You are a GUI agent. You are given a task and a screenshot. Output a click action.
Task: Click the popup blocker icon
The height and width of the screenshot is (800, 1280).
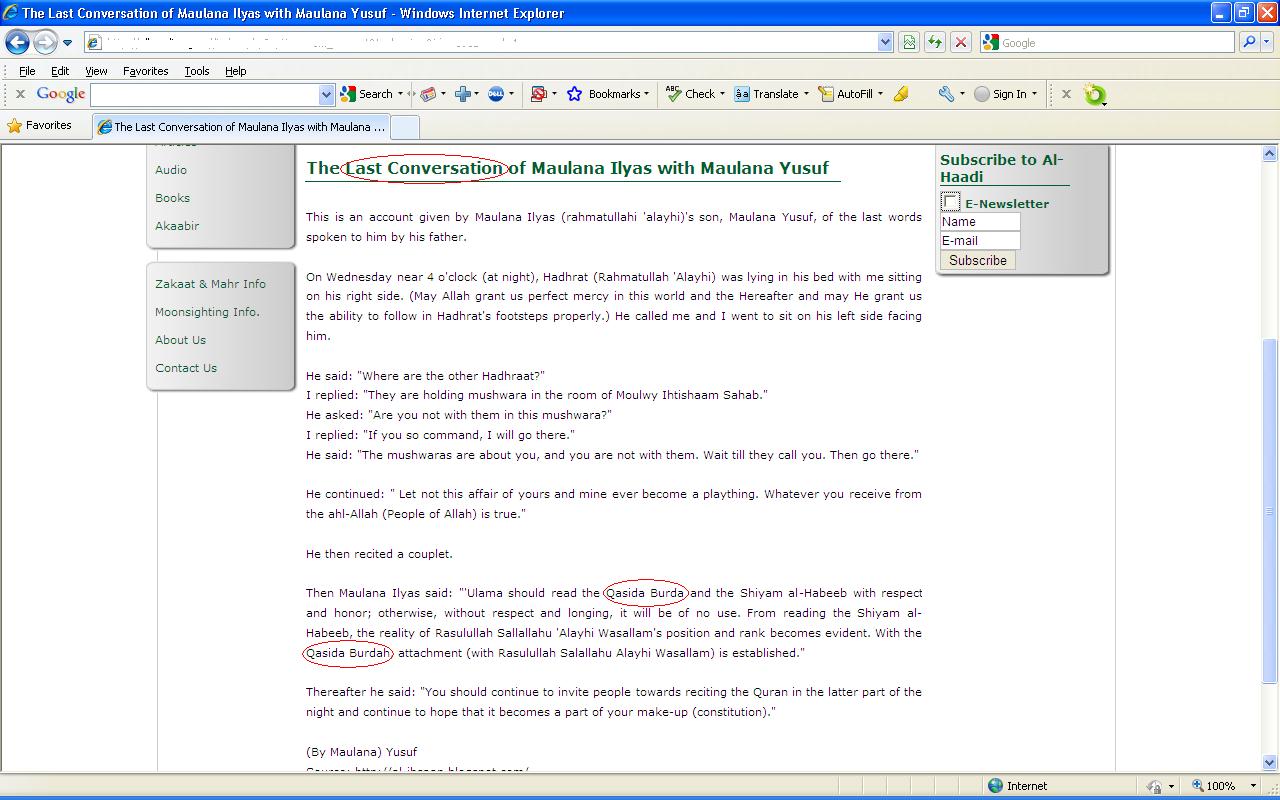click(538, 94)
